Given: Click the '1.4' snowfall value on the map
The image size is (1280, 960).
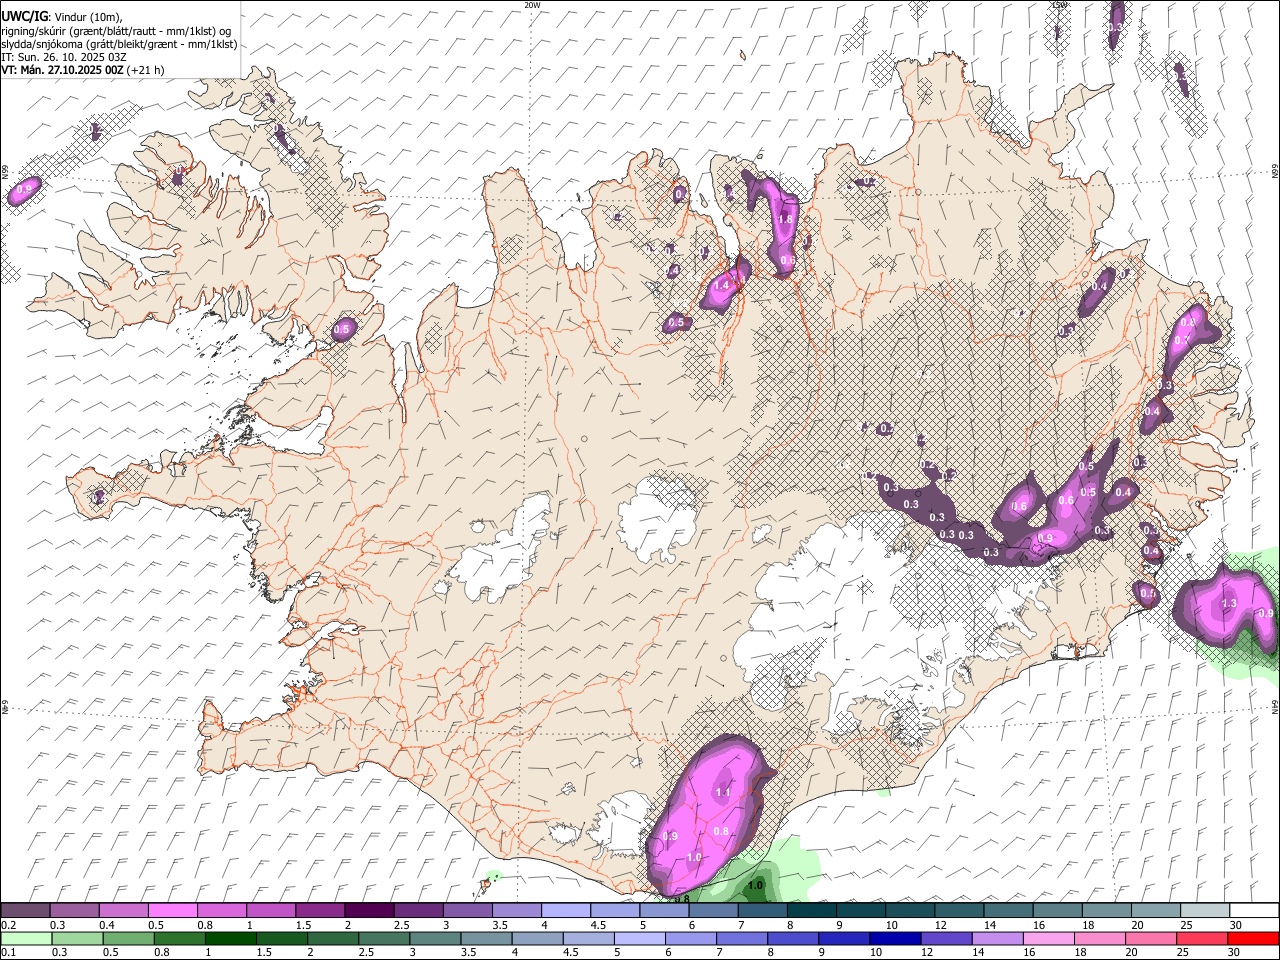Looking at the screenshot, I should coord(722,285).
